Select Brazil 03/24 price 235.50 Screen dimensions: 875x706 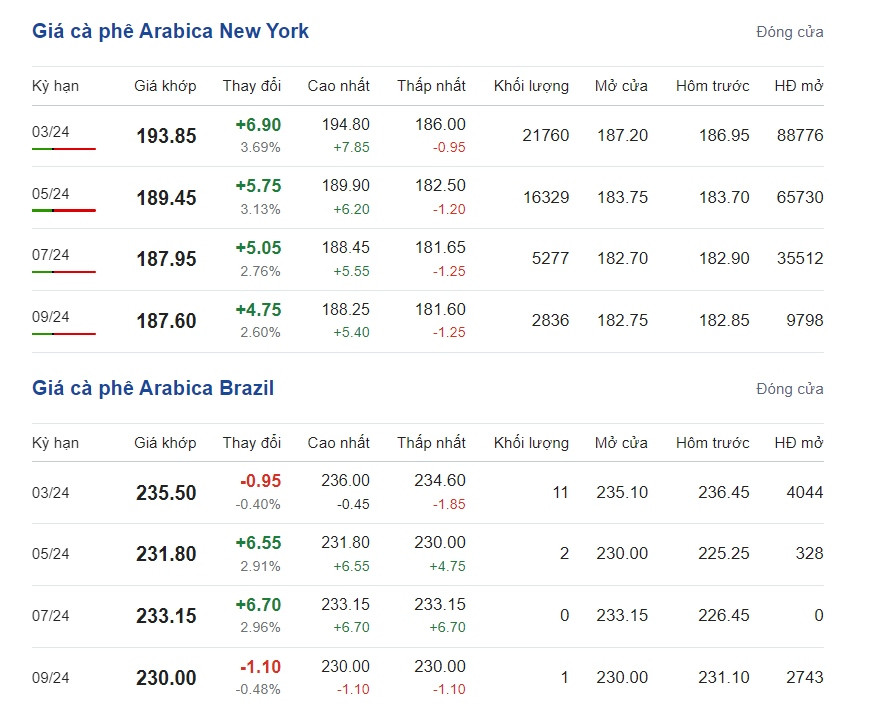tap(166, 493)
